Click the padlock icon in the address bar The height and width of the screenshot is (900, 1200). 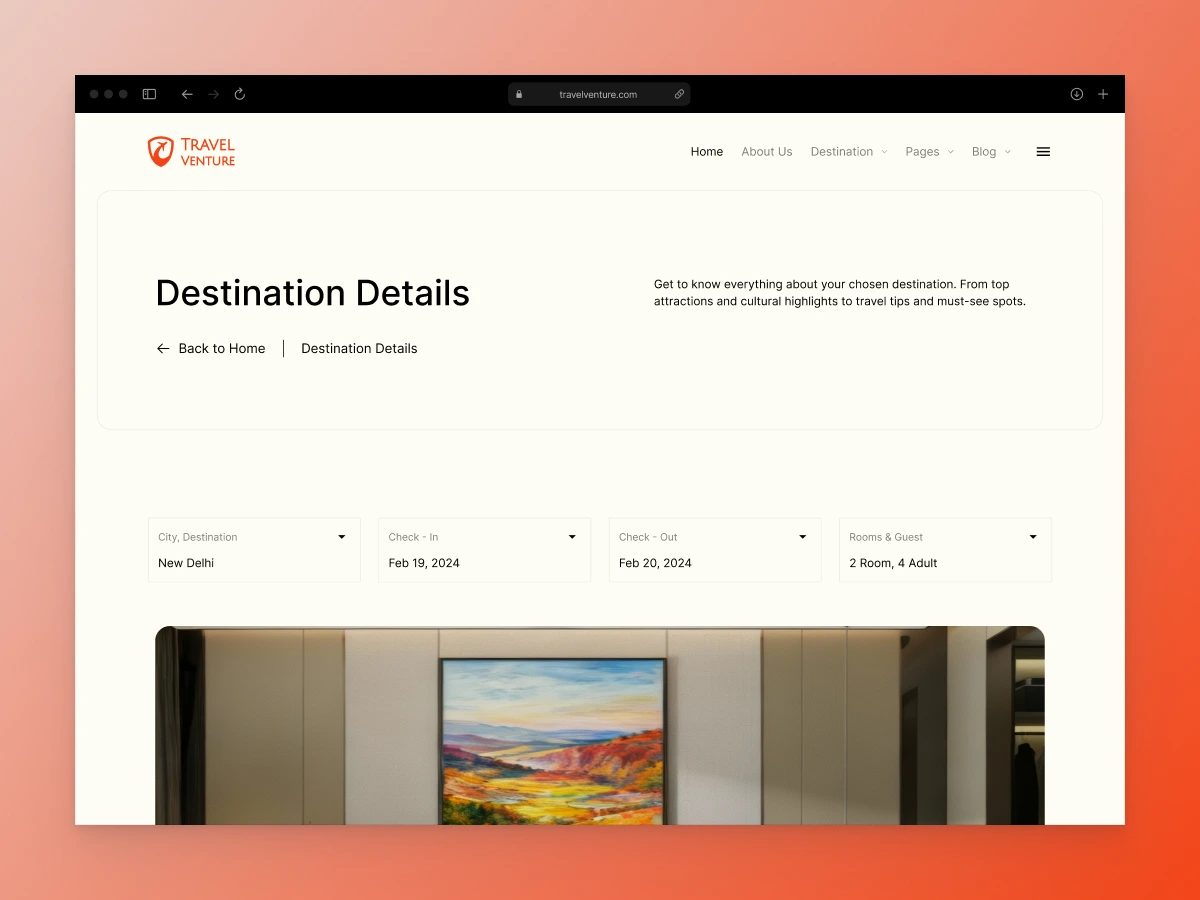[x=519, y=94]
